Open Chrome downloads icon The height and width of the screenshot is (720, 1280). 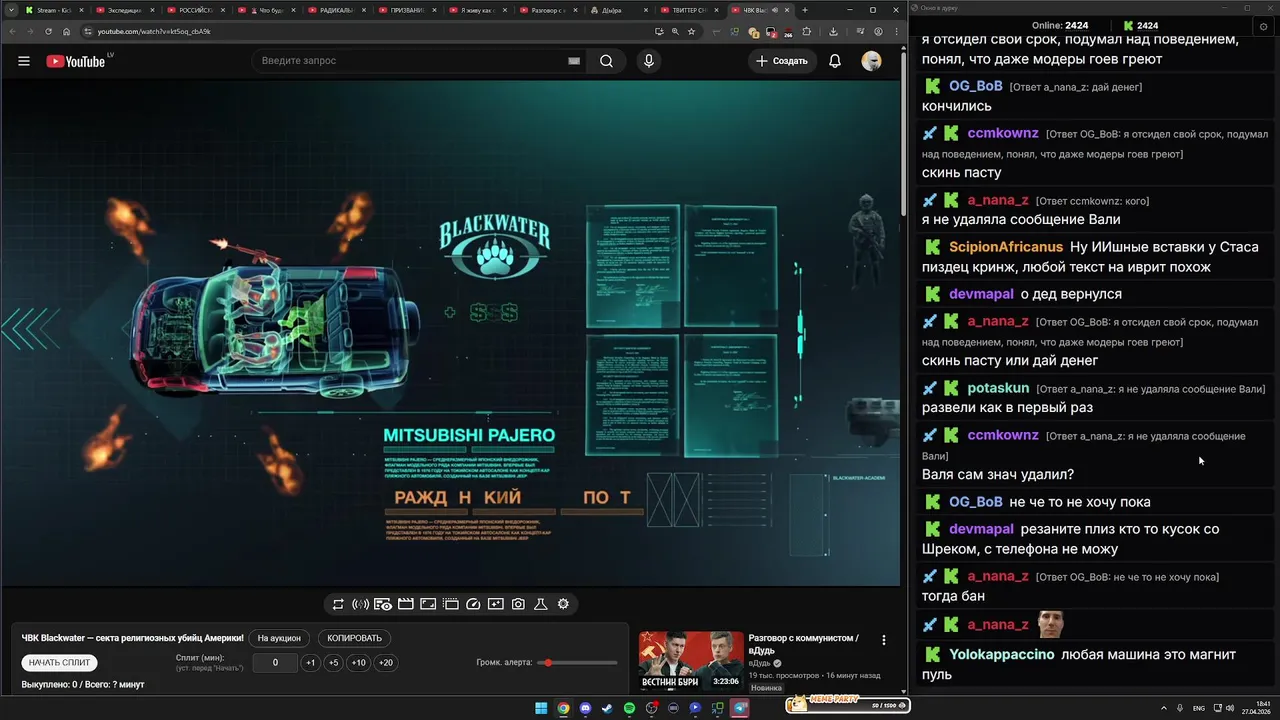[833, 31]
